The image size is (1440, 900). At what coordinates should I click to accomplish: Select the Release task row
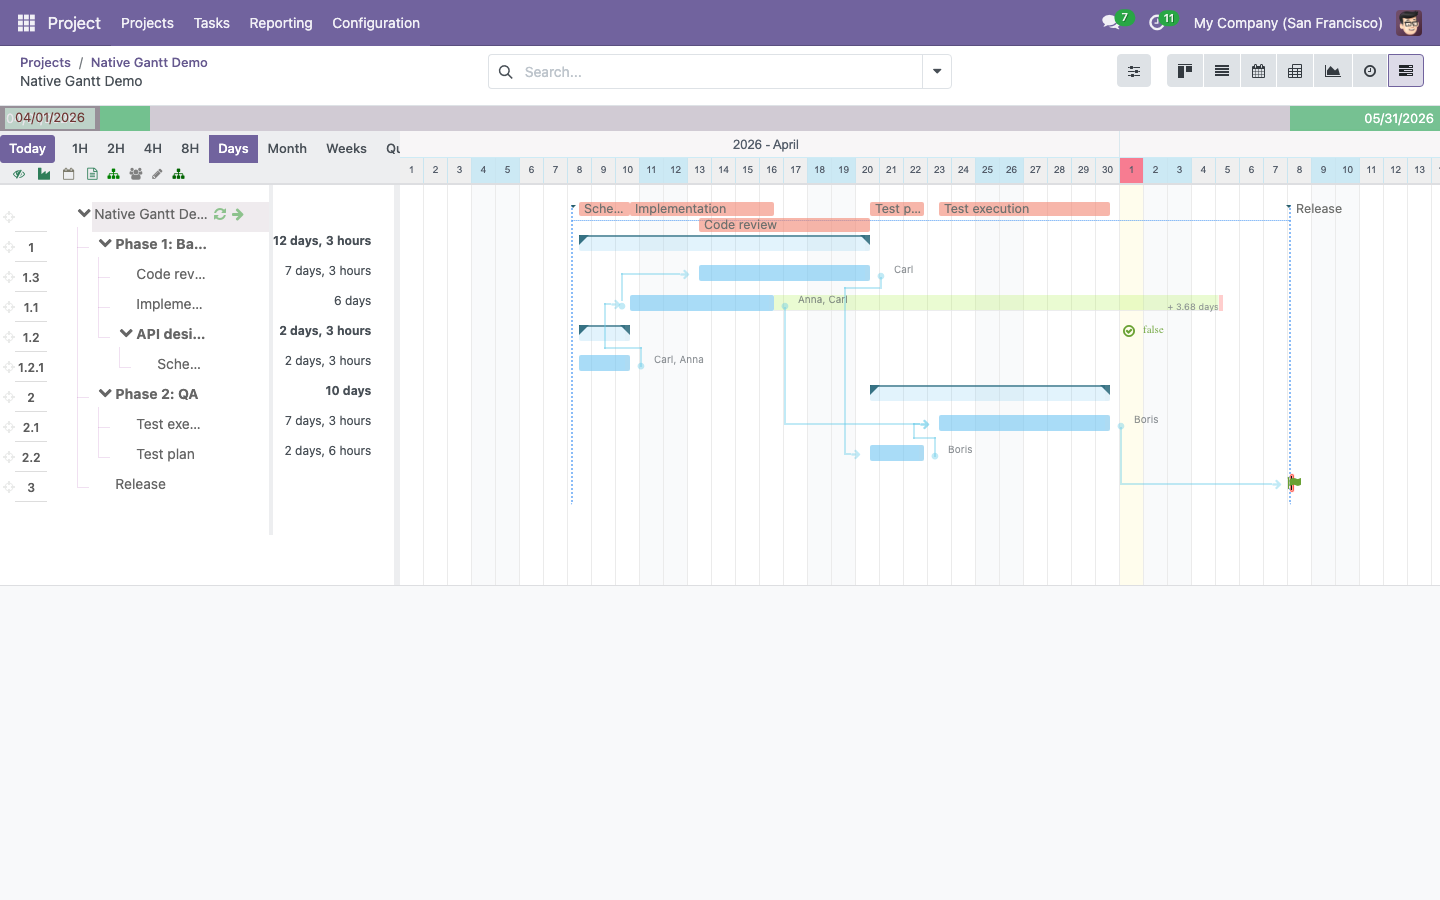140,484
